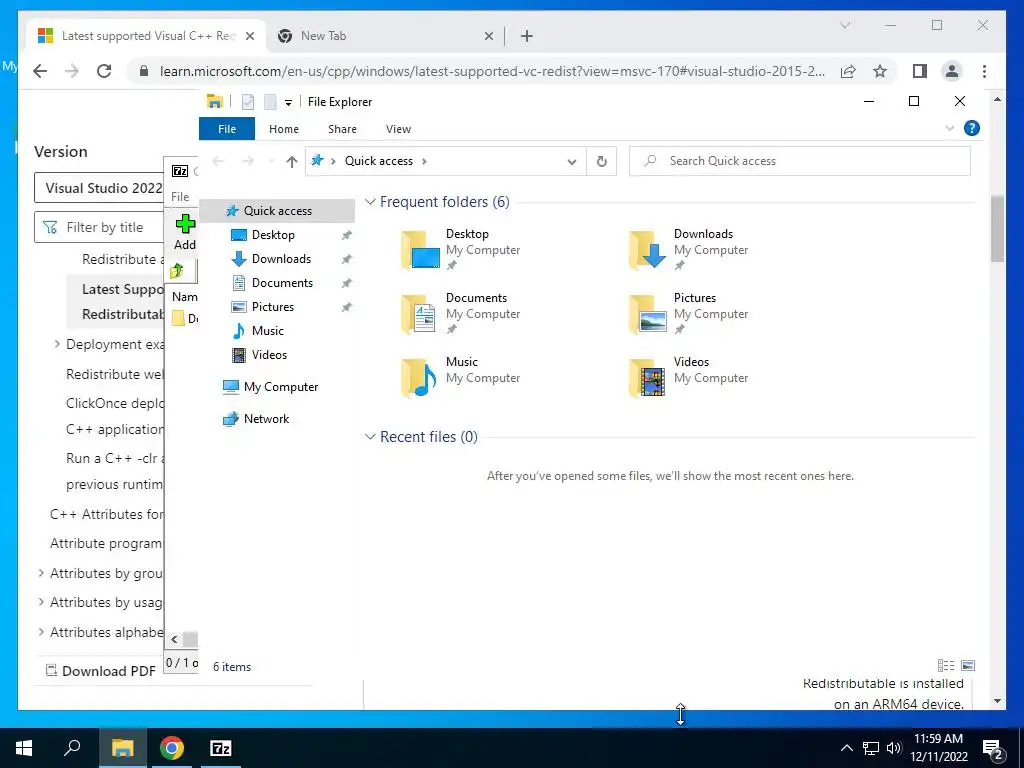
Task: Switch to details view icon
Action: [946, 665]
